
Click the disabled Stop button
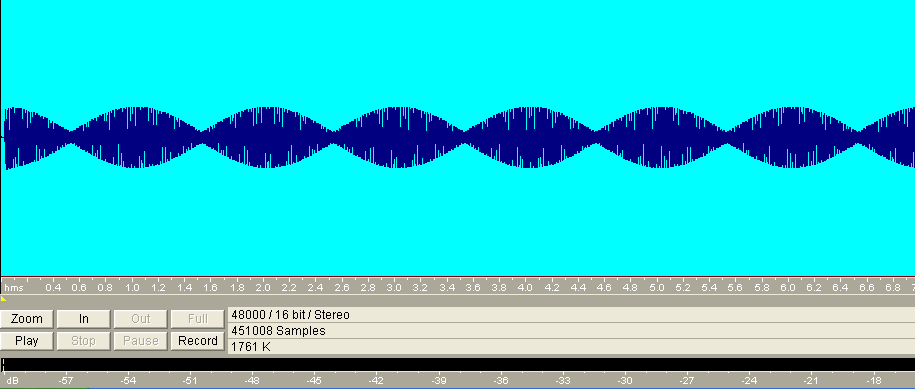pyautogui.click(x=83, y=341)
